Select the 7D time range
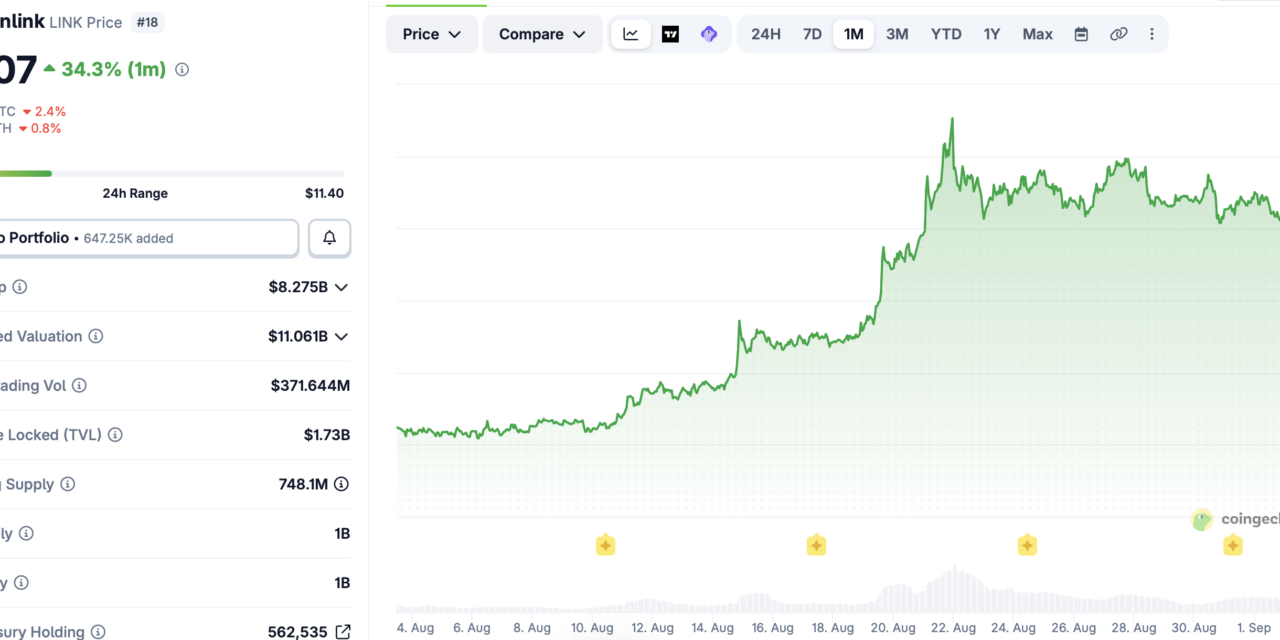 pos(812,34)
